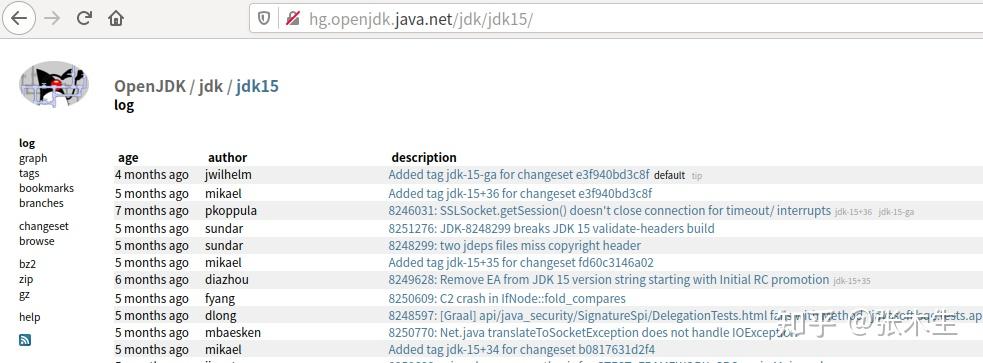Viewport: 983px width, 363px height.
Task: Click the insecure connection padlock icon
Action: [x=293, y=19]
